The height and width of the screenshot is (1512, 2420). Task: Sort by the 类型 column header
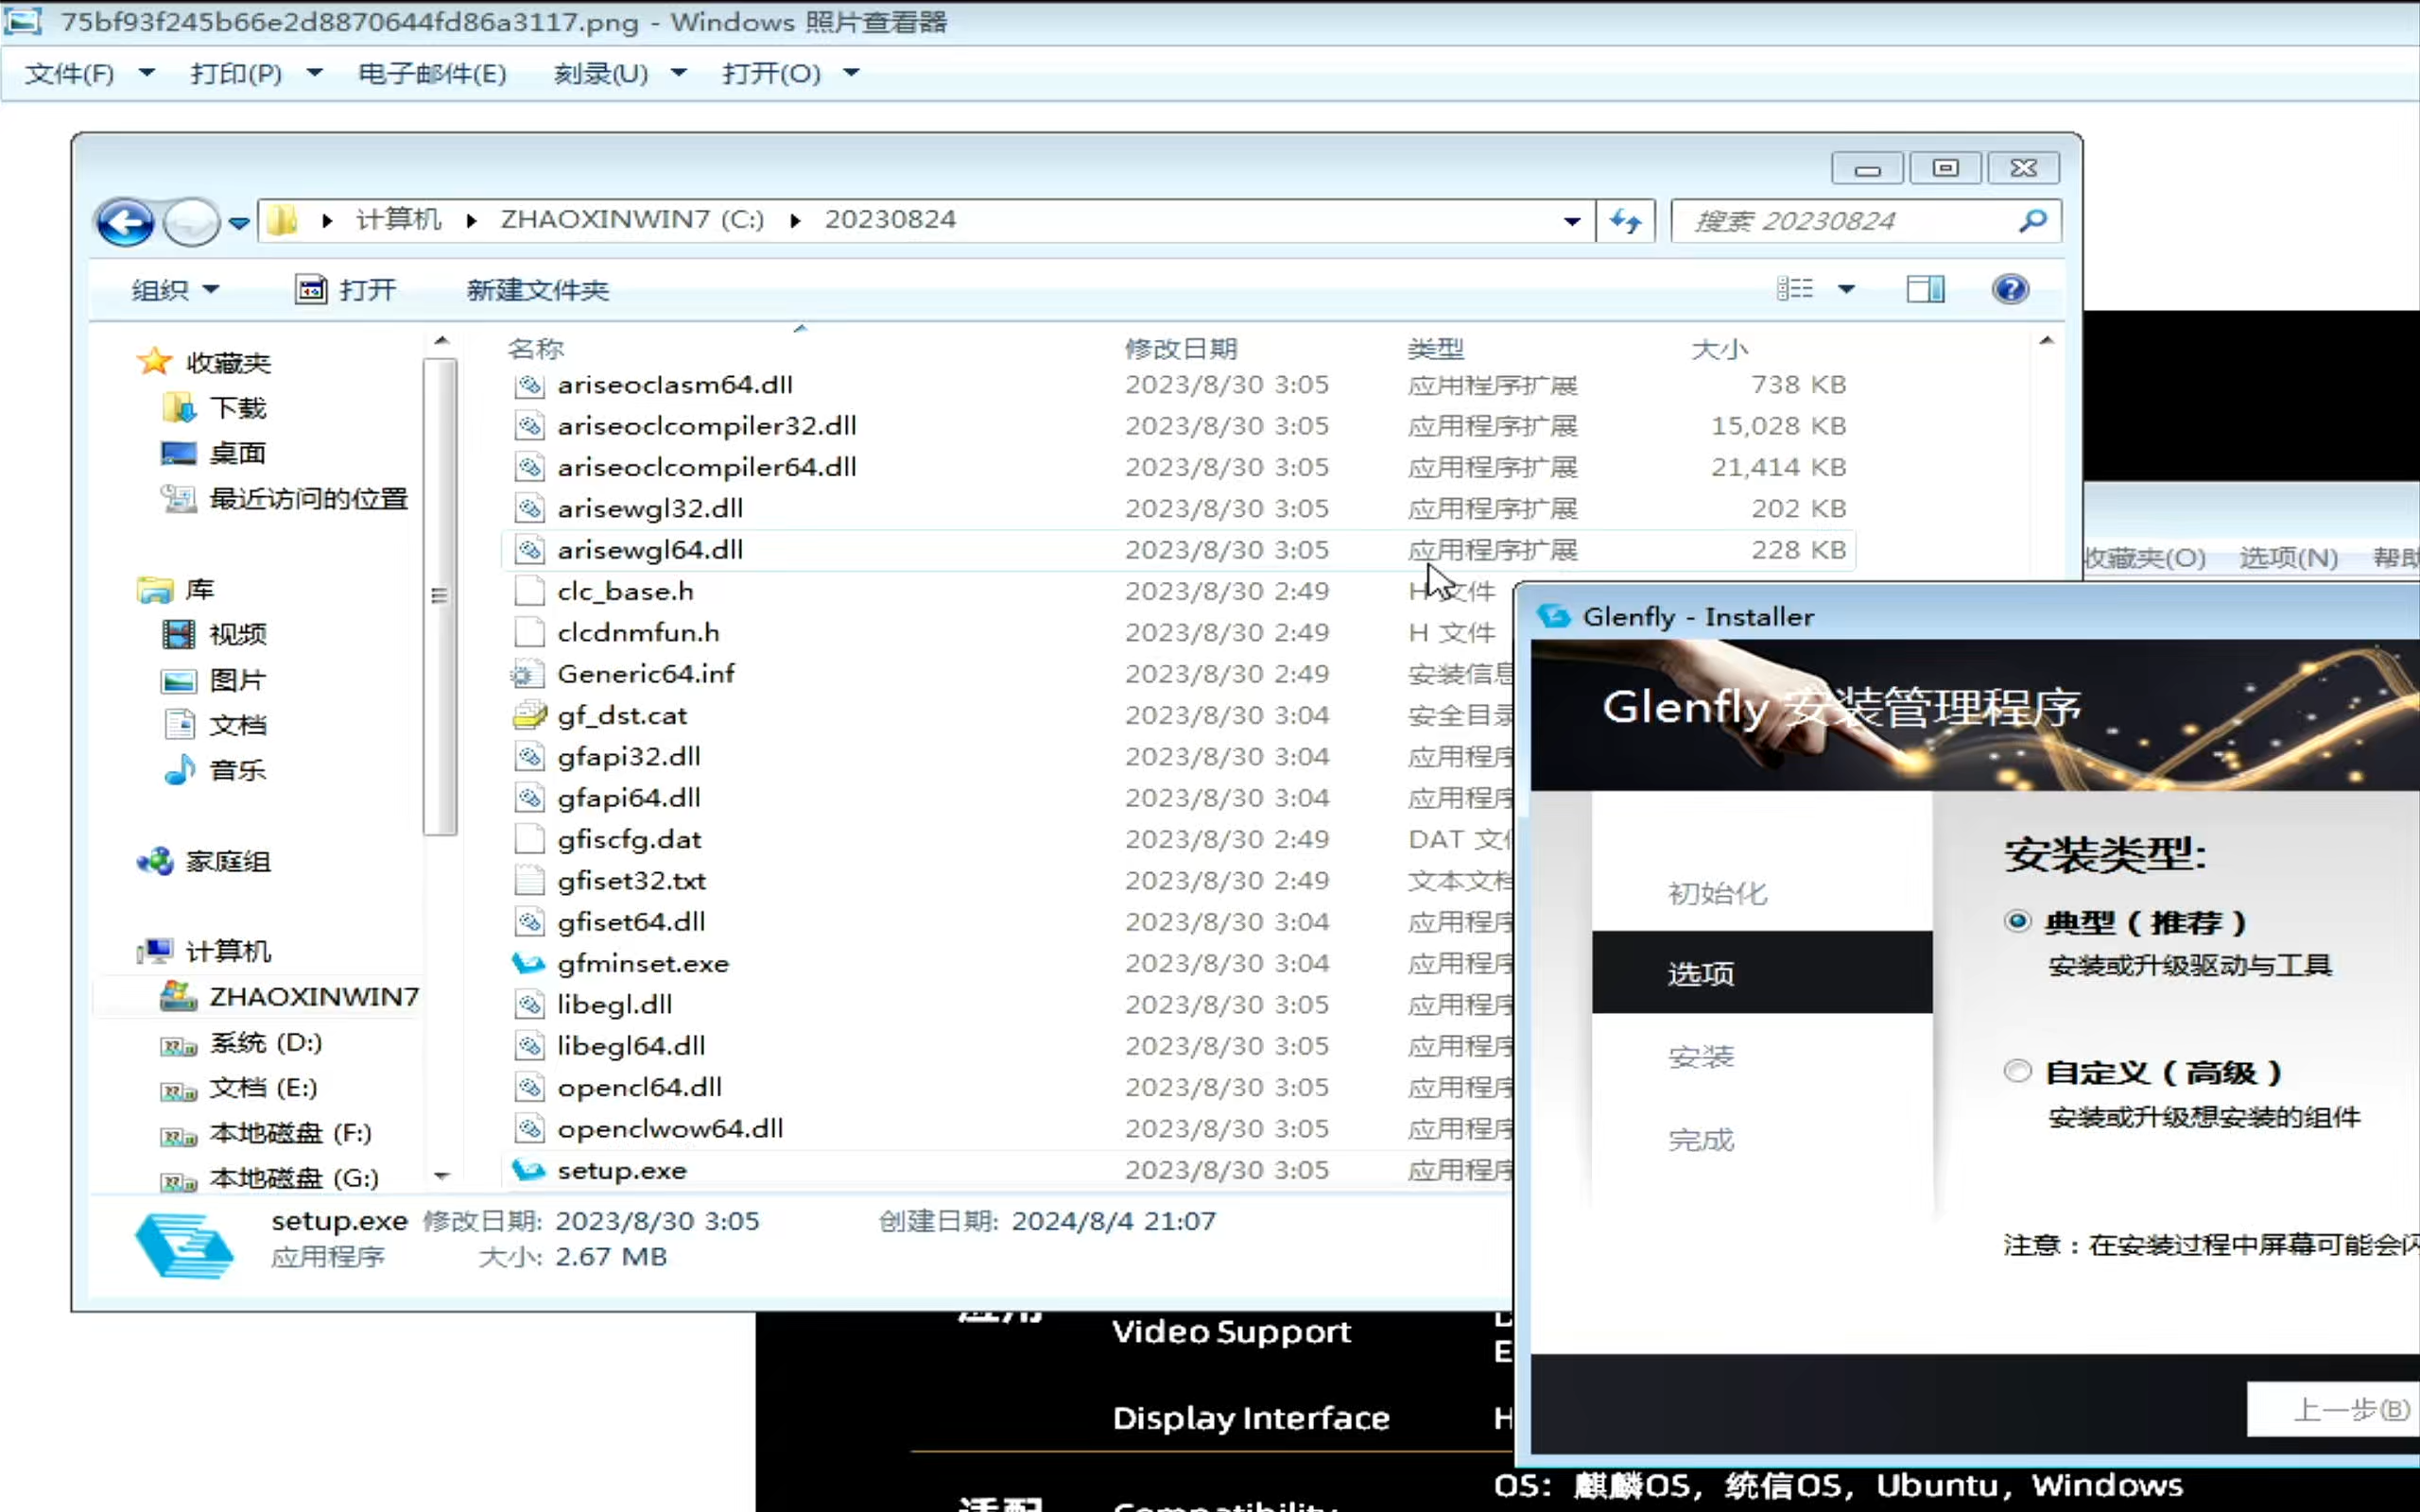[1436, 348]
